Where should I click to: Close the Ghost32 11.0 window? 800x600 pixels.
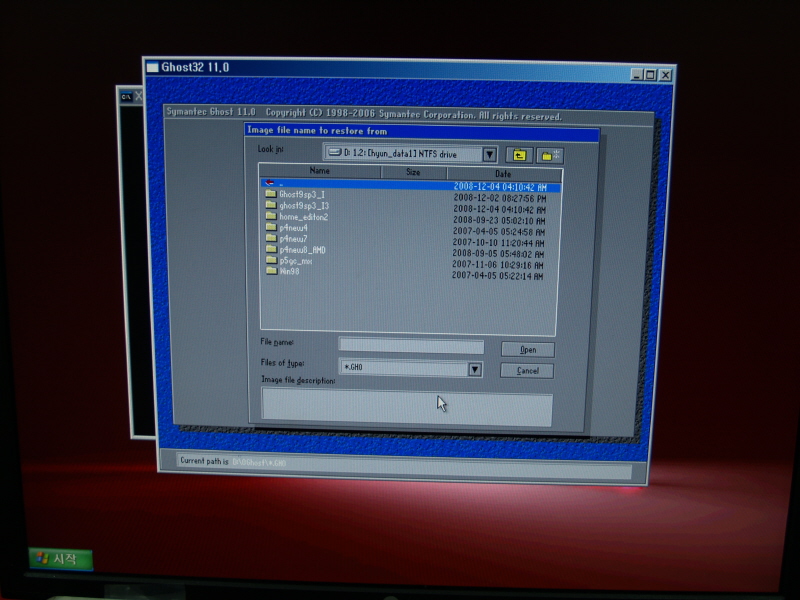tap(665, 76)
